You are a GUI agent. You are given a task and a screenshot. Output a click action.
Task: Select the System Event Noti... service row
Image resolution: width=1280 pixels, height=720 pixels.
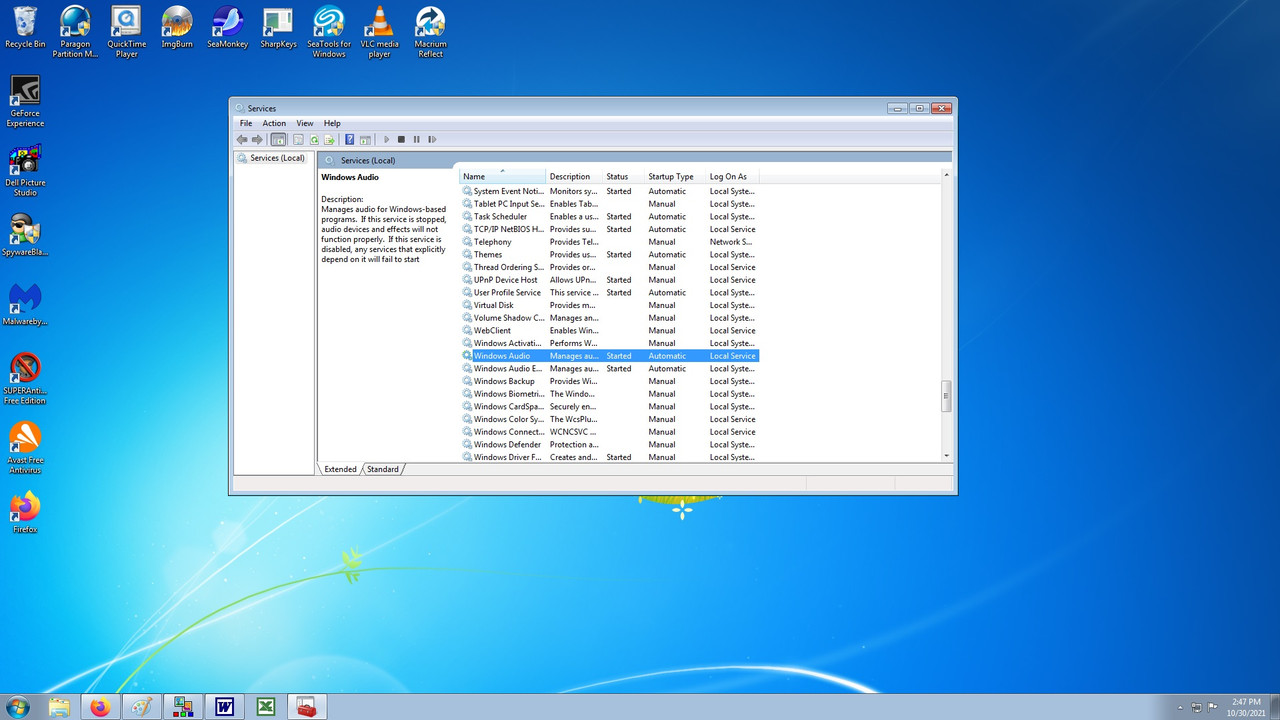tap(610, 191)
